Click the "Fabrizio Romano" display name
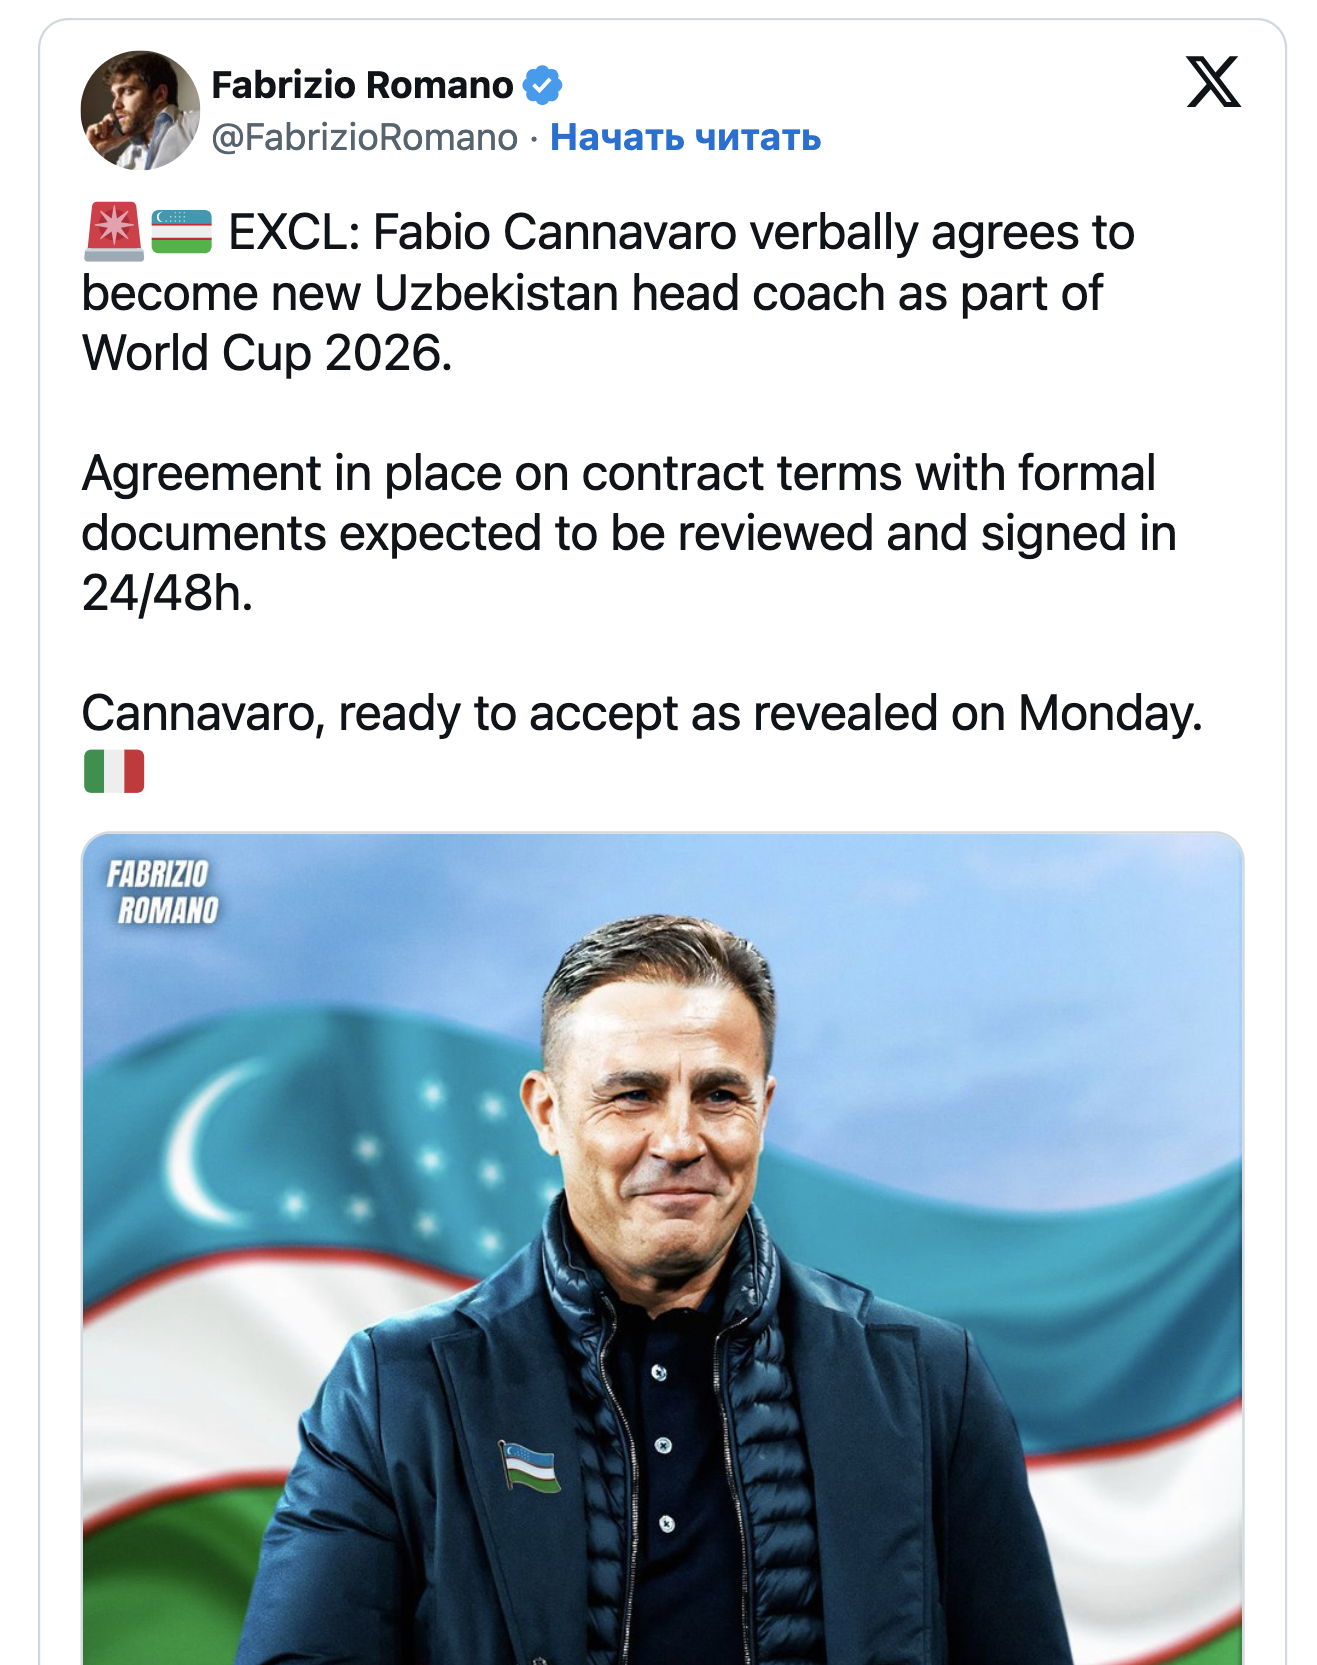Screen dimensions: 1317x1665 coord(362,85)
